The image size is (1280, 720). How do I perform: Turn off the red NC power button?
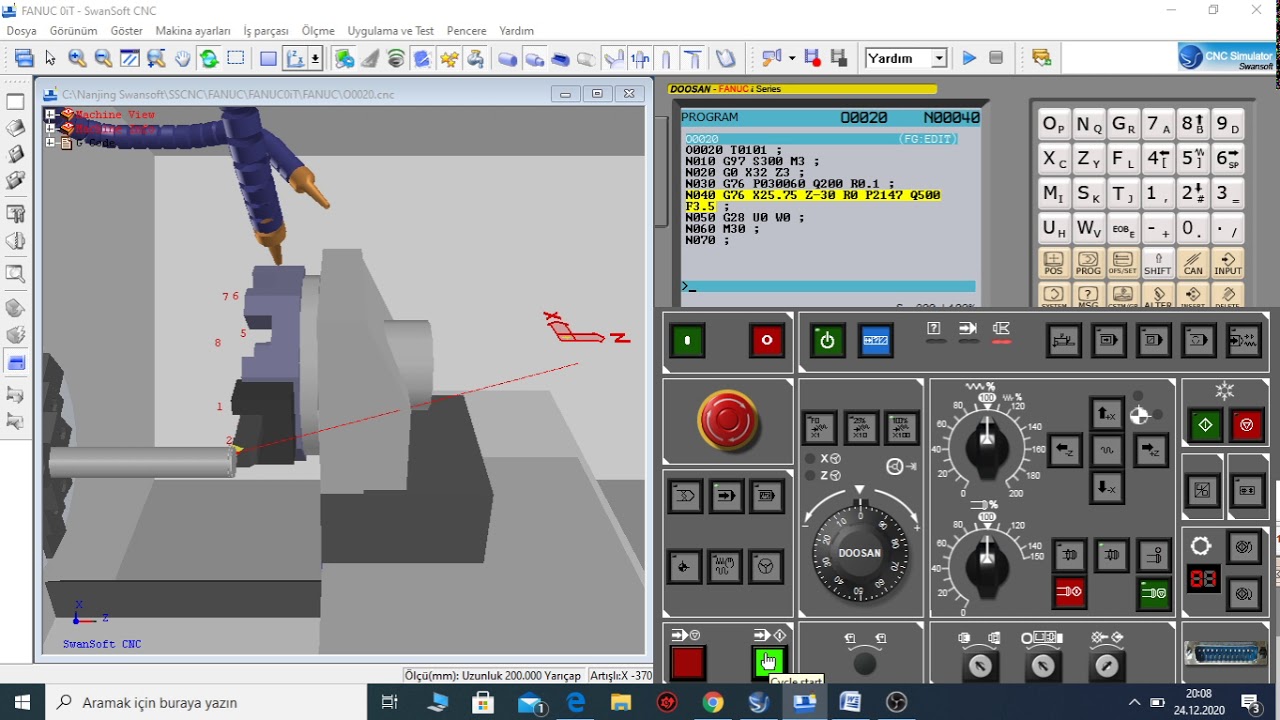[767, 340]
